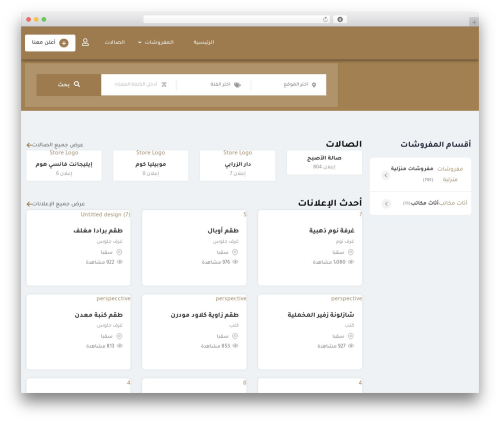Expand the المفروشات navigation dropdown
Screen dimensions: 500x423
[x=156, y=42]
